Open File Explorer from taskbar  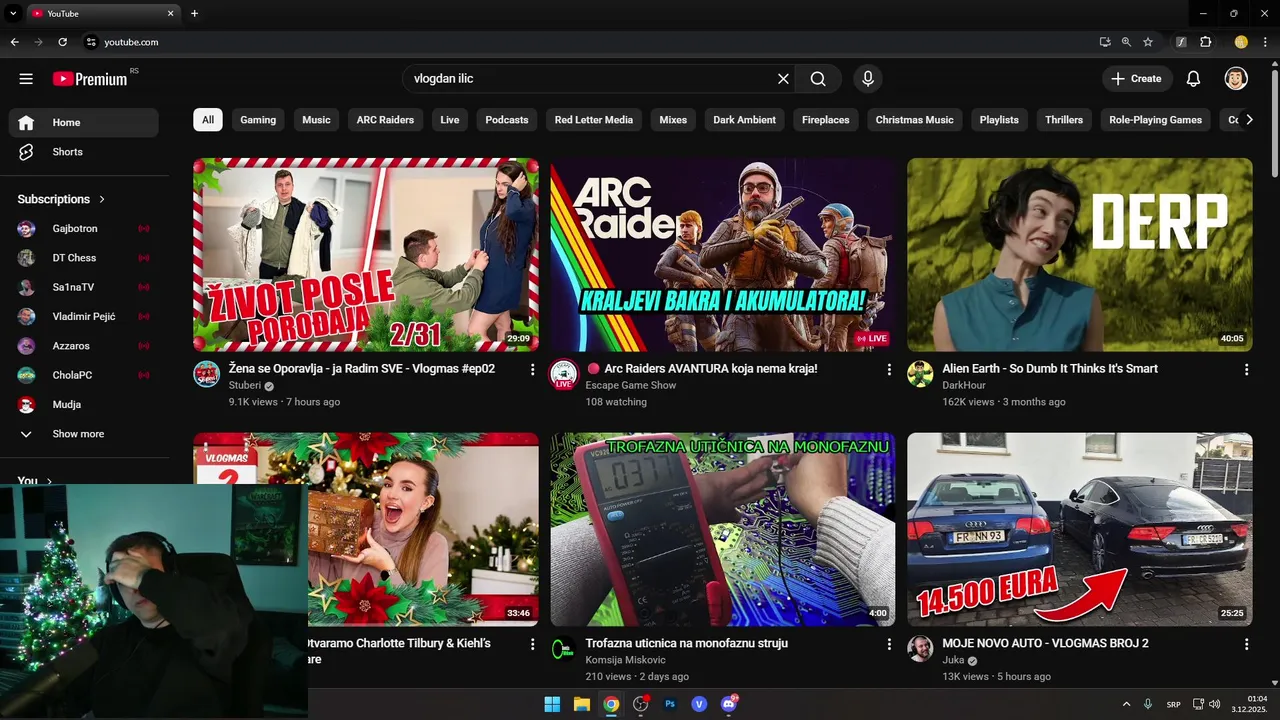click(x=581, y=704)
